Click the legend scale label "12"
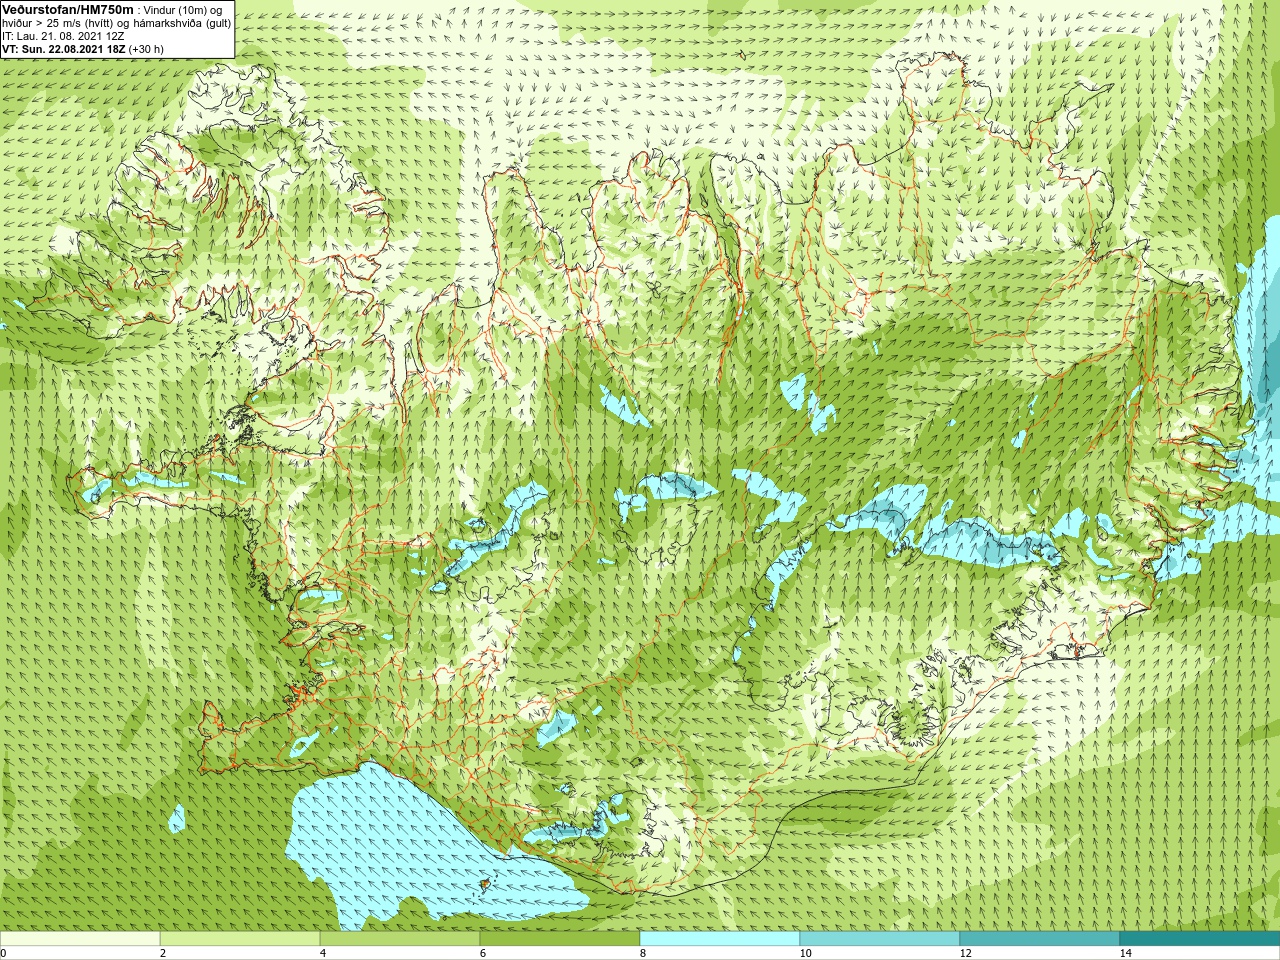This screenshot has width=1280, height=960. (965, 953)
